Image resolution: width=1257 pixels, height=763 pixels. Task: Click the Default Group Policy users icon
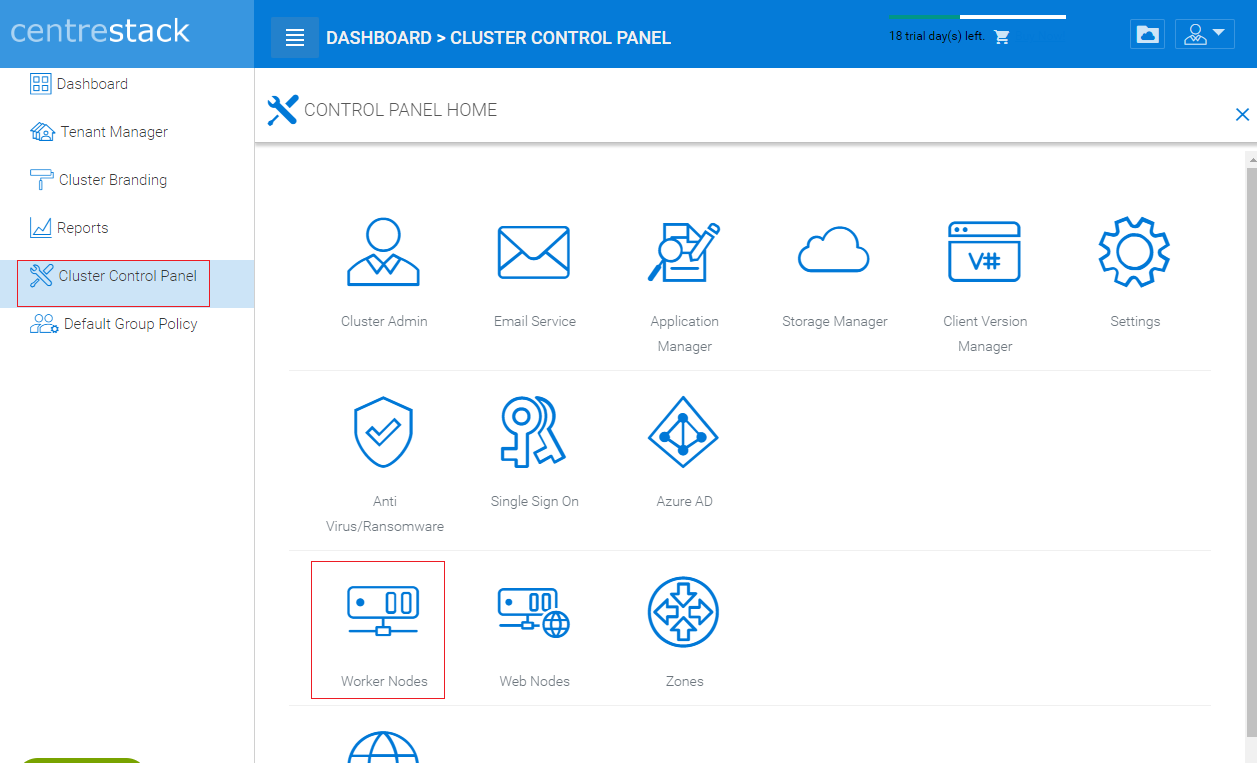44,324
